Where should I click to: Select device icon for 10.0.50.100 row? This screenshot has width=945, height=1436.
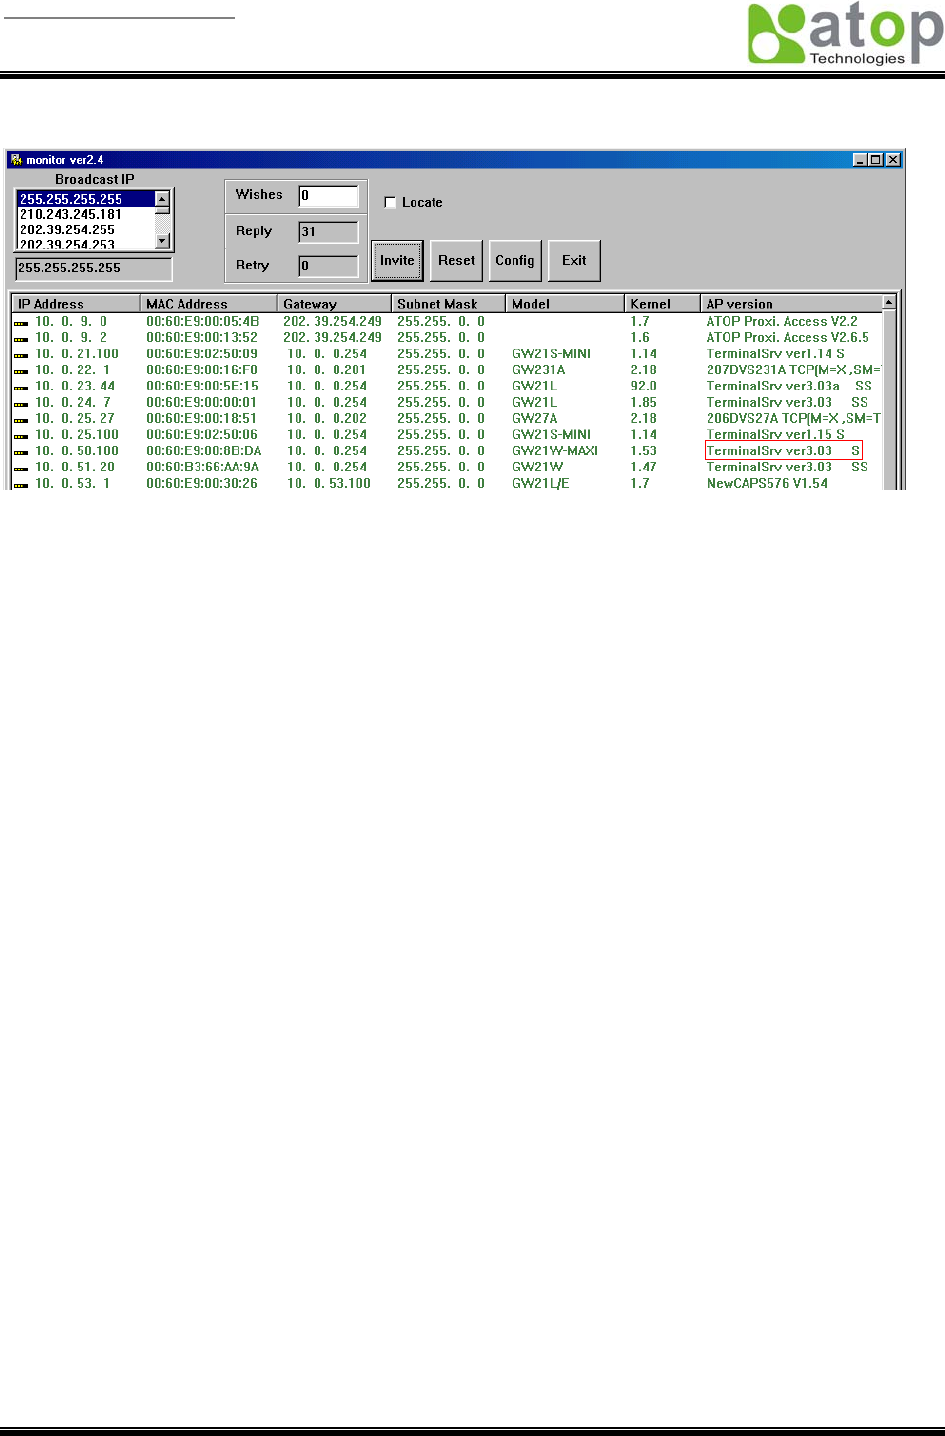pyautogui.click(x=21, y=452)
